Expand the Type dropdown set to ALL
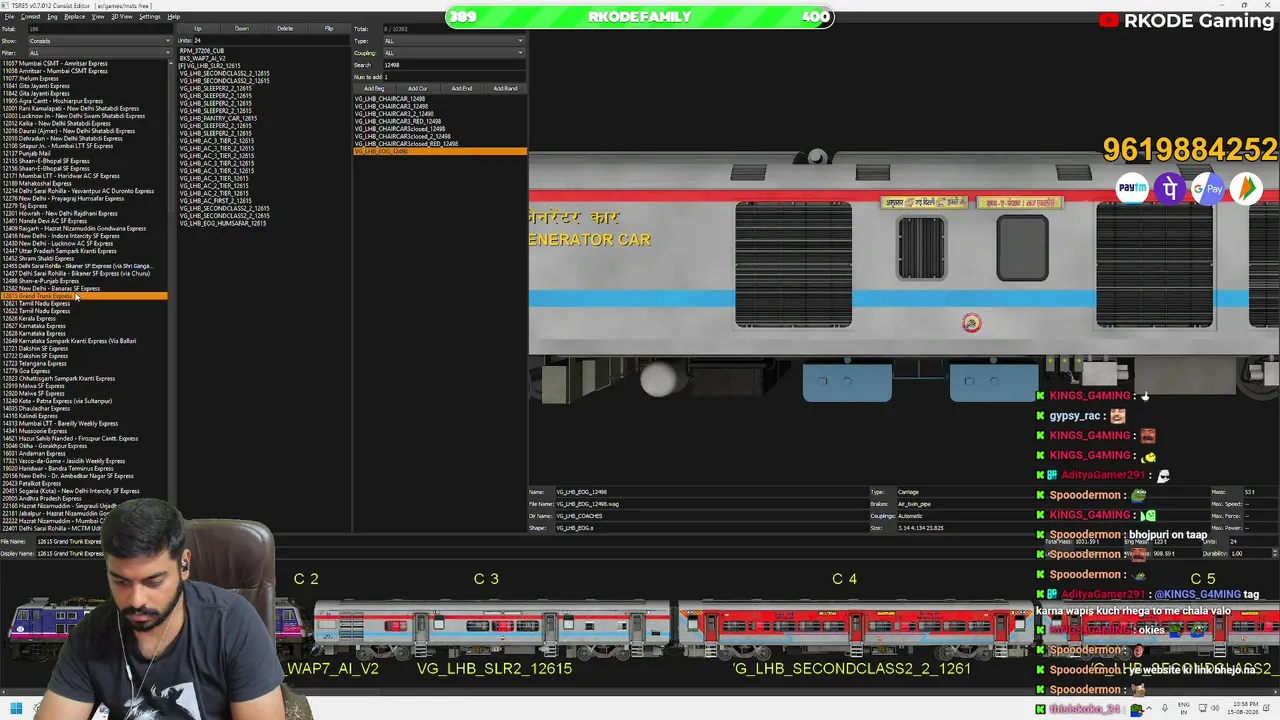This screenshot has height=720, width=1280. [x=454, y=41]
